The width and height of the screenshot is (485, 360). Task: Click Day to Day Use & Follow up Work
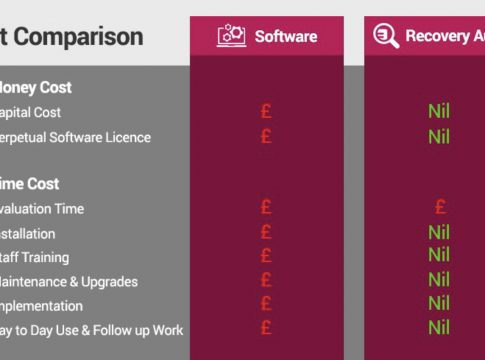coord(92,330)
